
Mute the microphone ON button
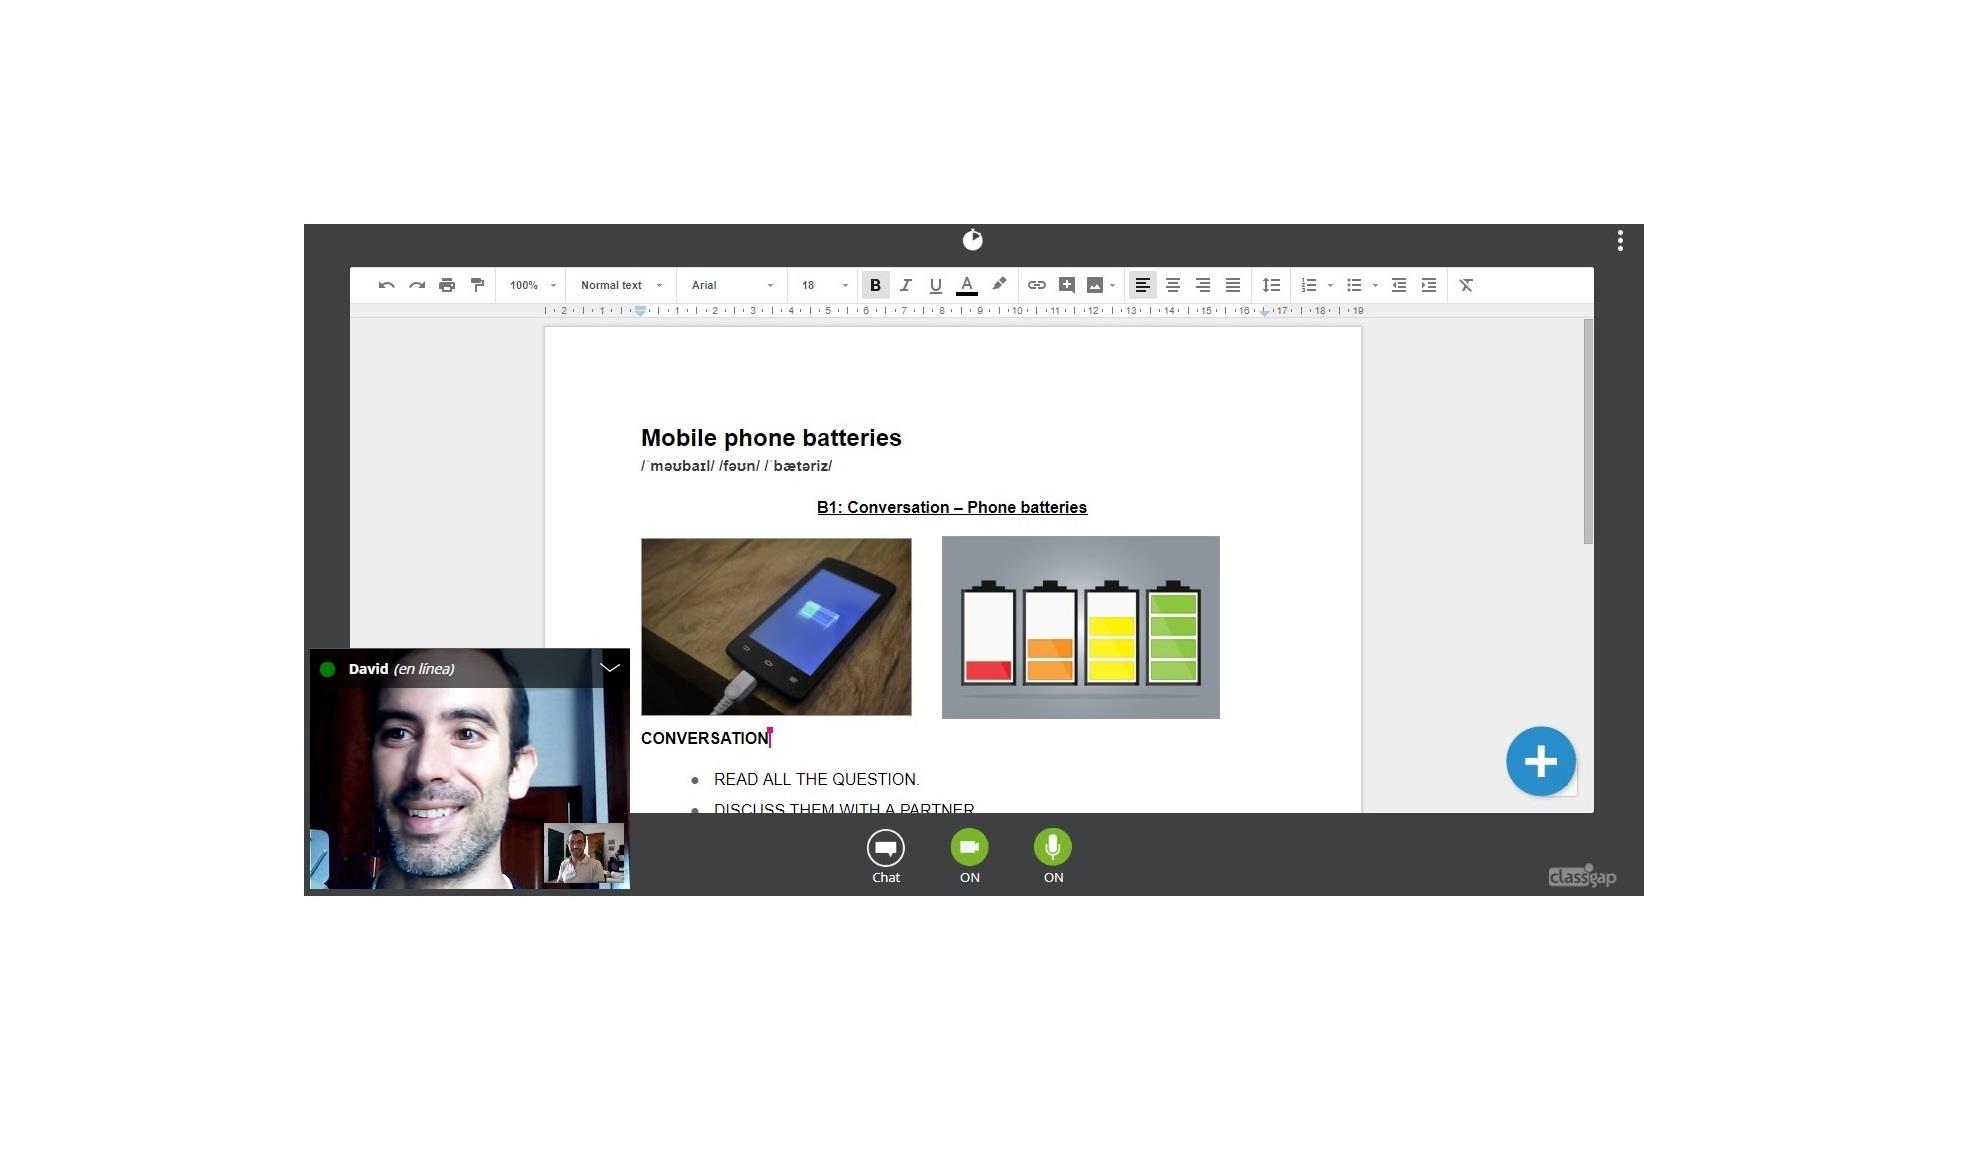click(1052, 848)
